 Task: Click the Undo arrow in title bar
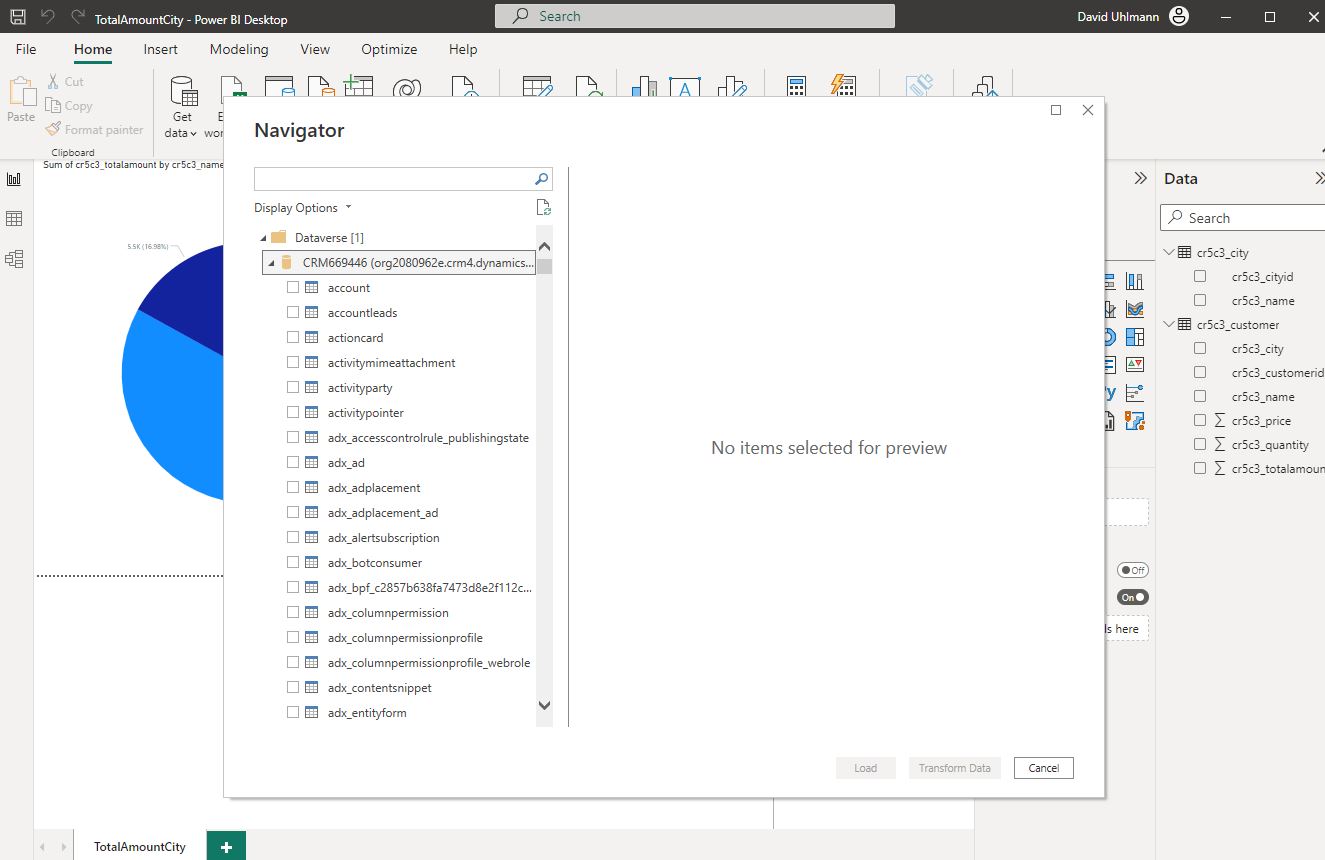(x=48, y=17)
